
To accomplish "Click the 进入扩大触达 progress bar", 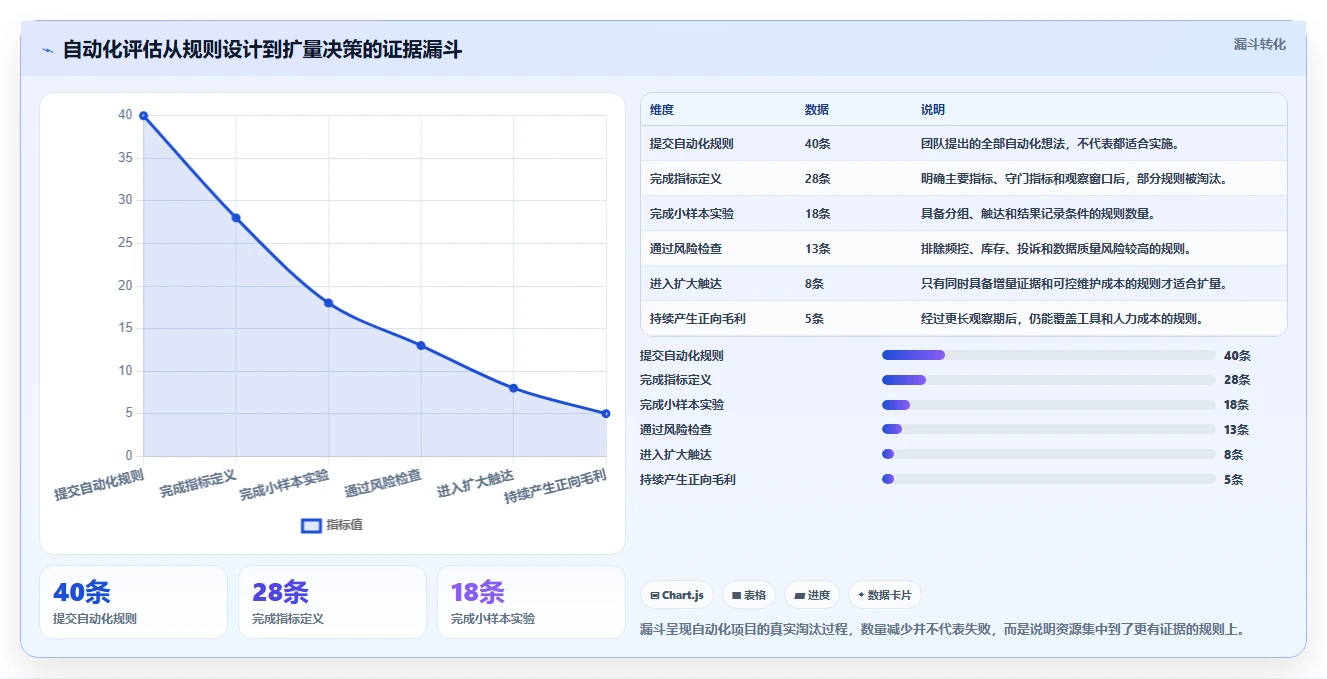I will tap(1049, 454).
